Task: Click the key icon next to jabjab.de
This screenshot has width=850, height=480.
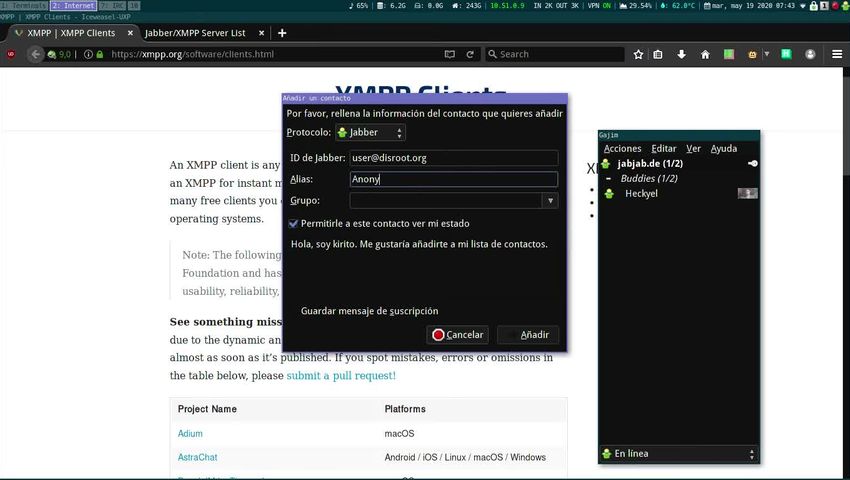Action: (x=752, y=163)
